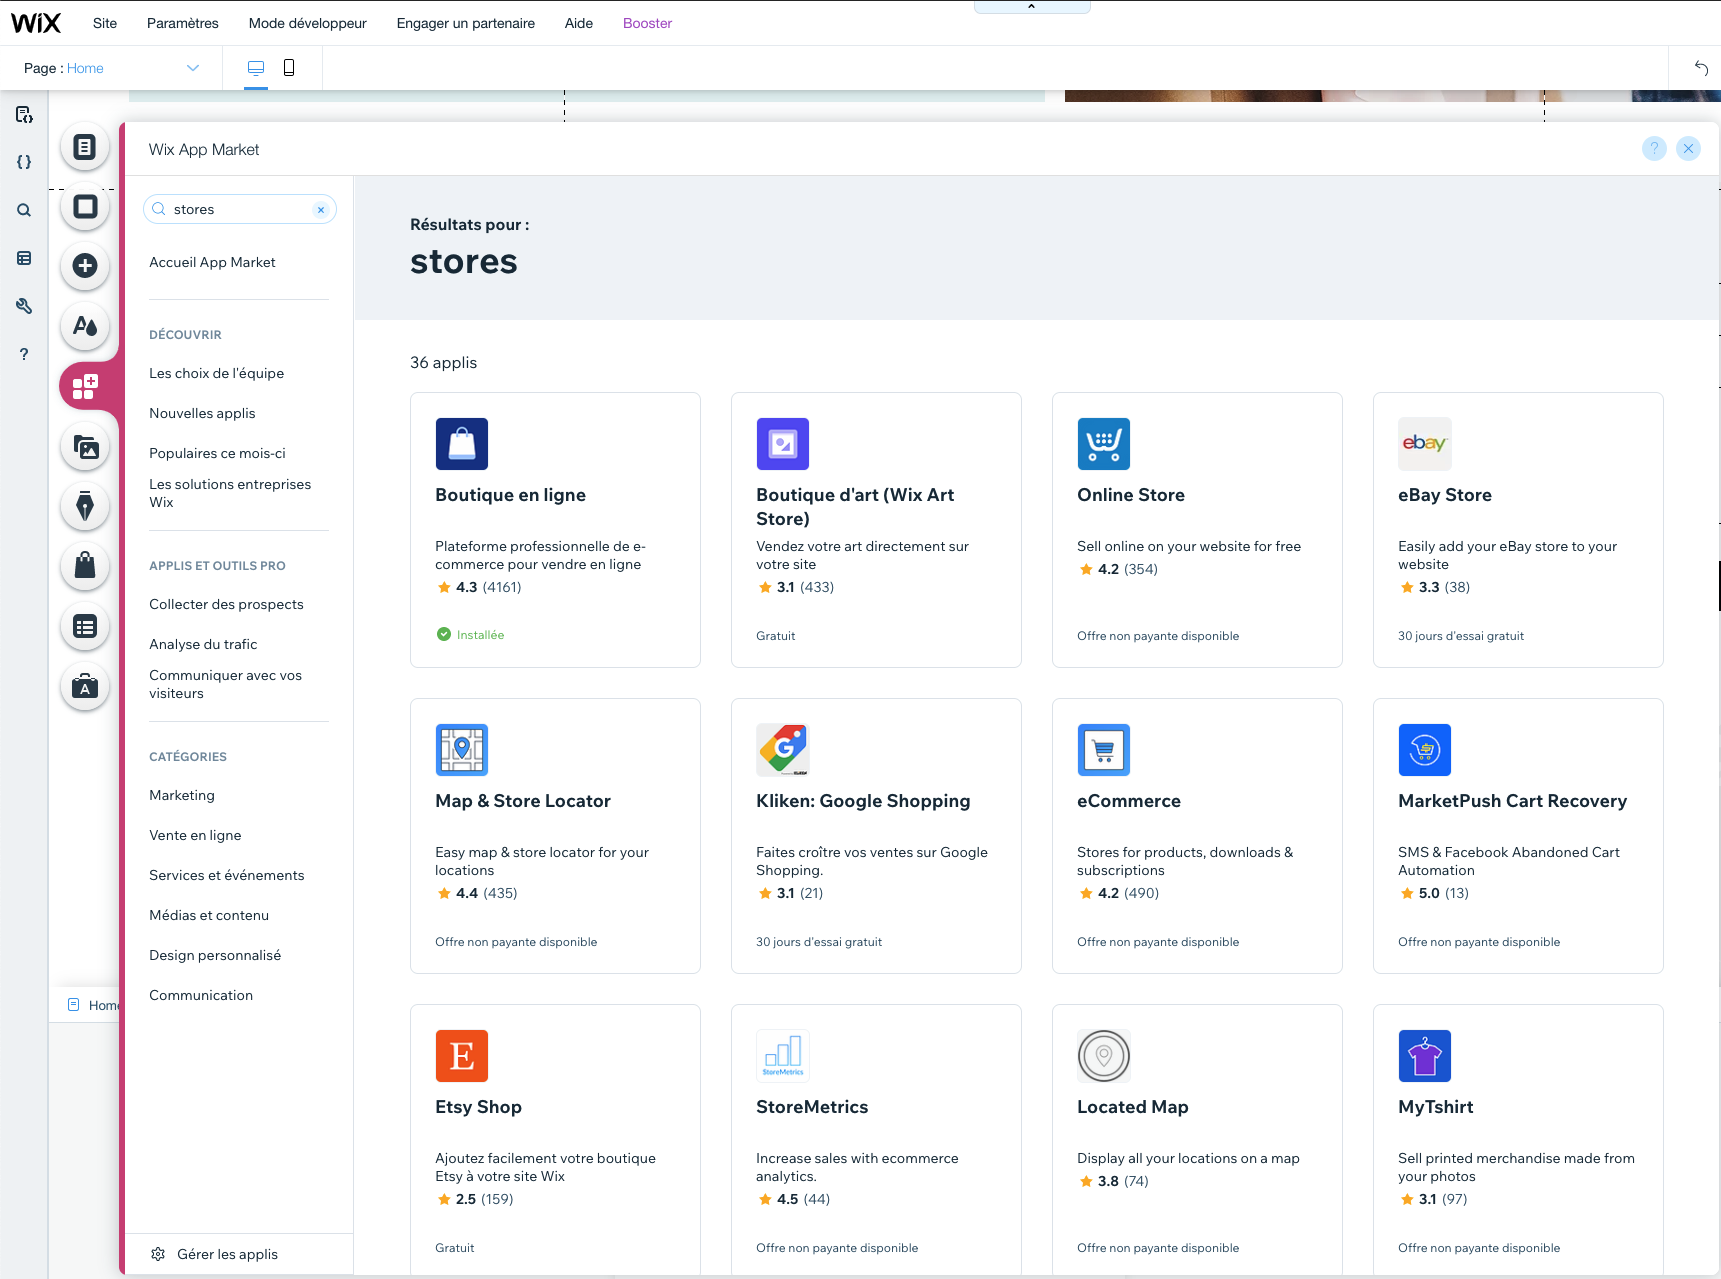Open the Kliken Google Shopping icon
Viewport: 1721px width, 1279px height.
pos(783,750)
